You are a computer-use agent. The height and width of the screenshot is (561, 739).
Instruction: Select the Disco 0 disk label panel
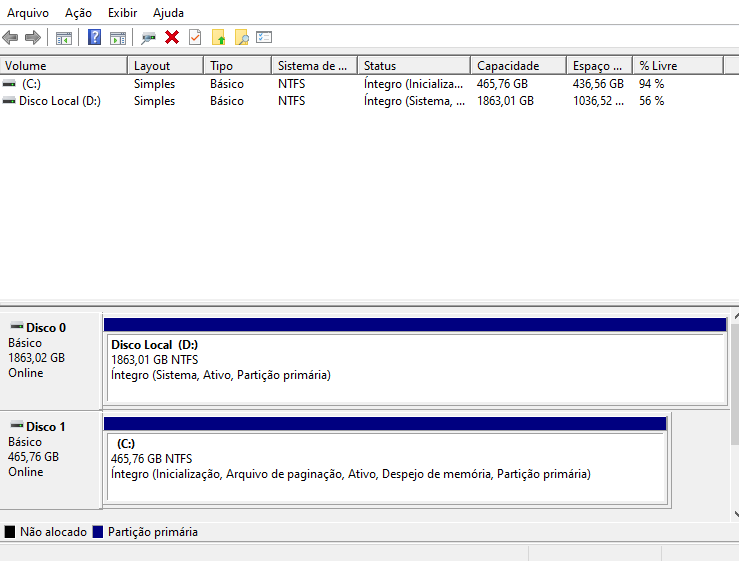(x=51, y=361)
